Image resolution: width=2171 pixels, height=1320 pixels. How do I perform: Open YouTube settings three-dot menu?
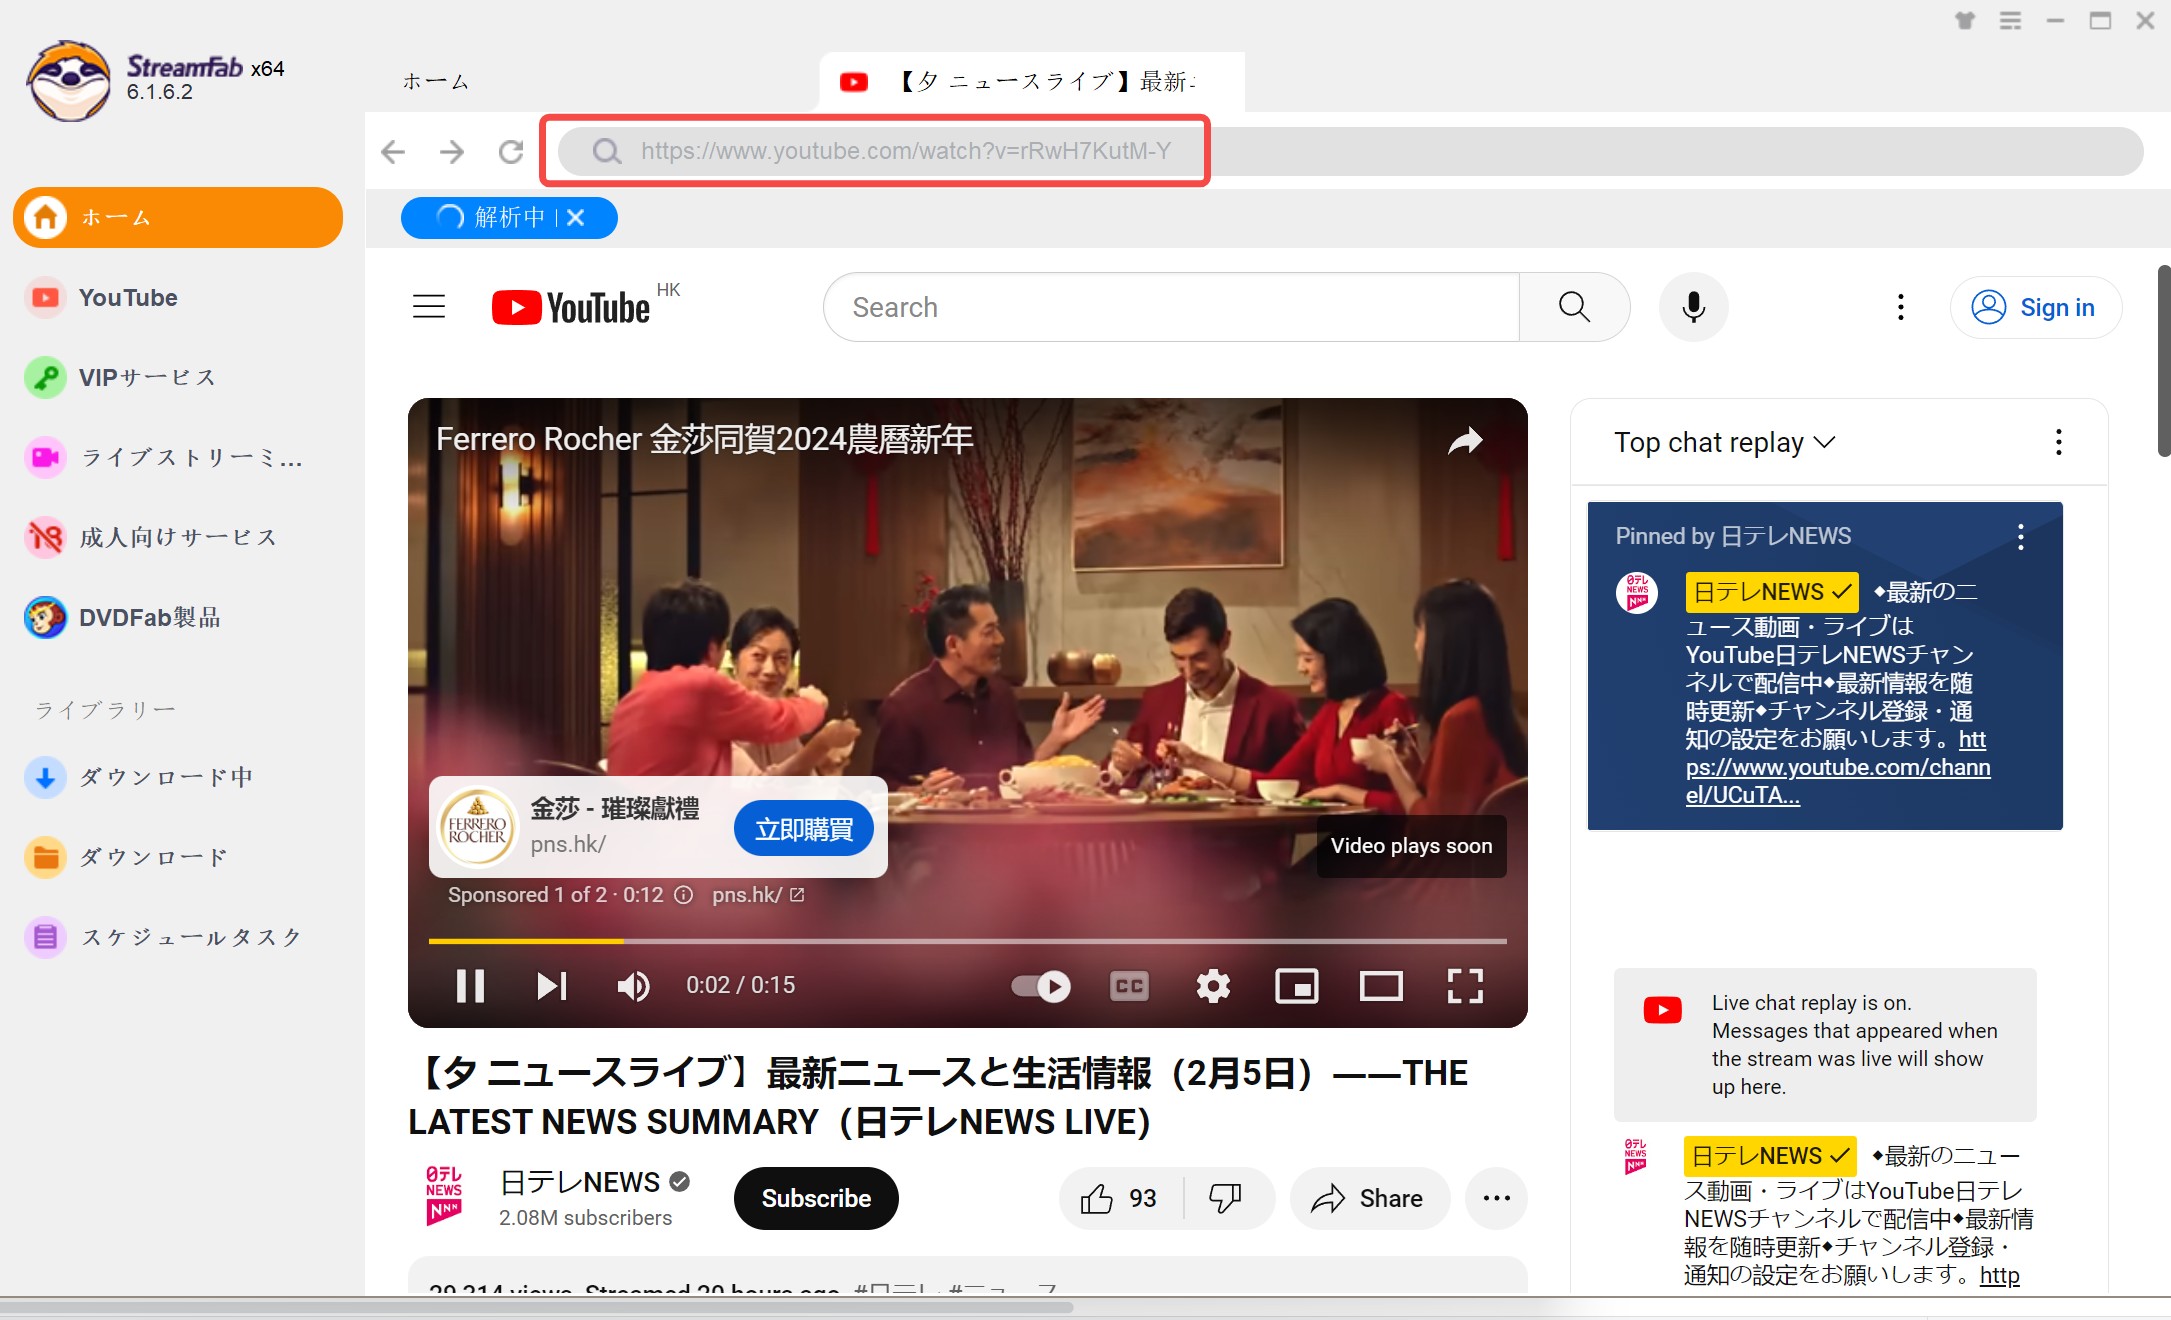(1900, 307)
